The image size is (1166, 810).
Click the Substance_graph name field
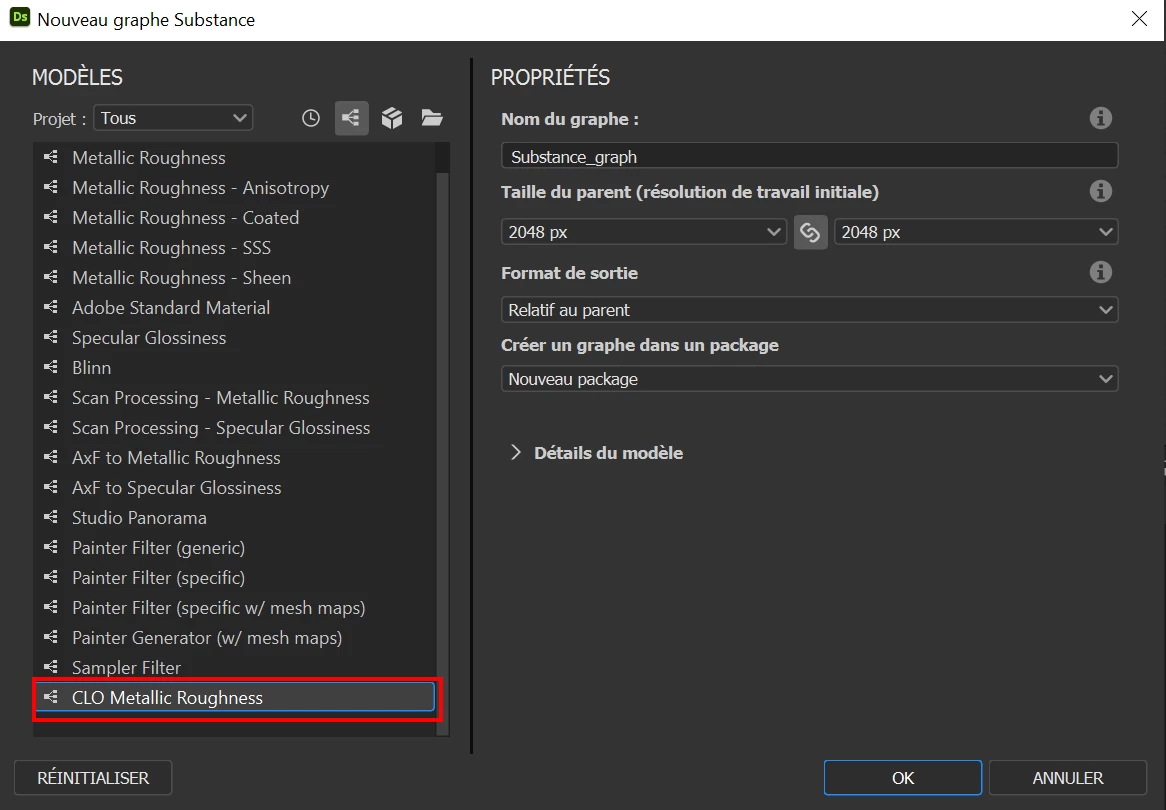(810, 156)
